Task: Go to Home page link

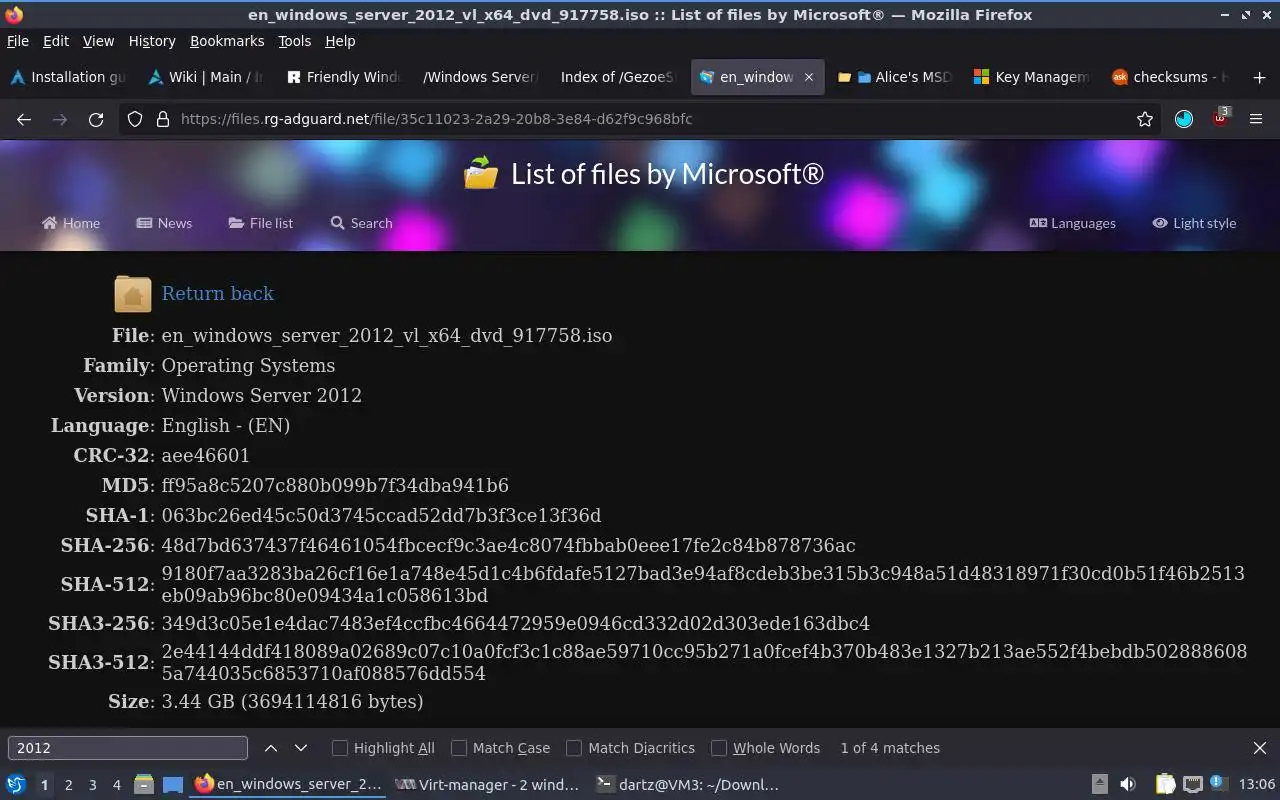Action: coord(71,223)
